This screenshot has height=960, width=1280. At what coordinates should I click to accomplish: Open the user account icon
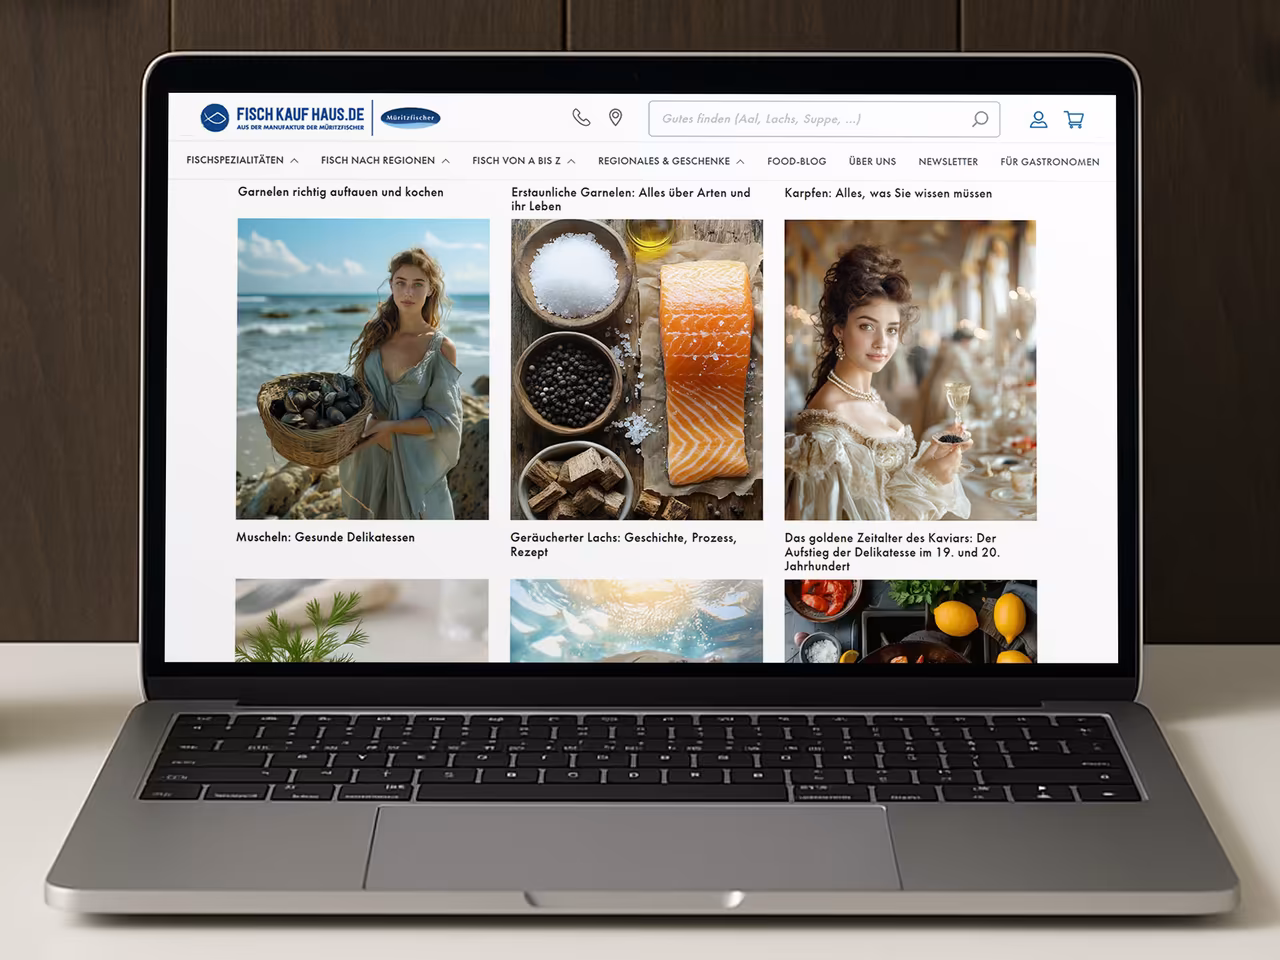[1038, 119]
